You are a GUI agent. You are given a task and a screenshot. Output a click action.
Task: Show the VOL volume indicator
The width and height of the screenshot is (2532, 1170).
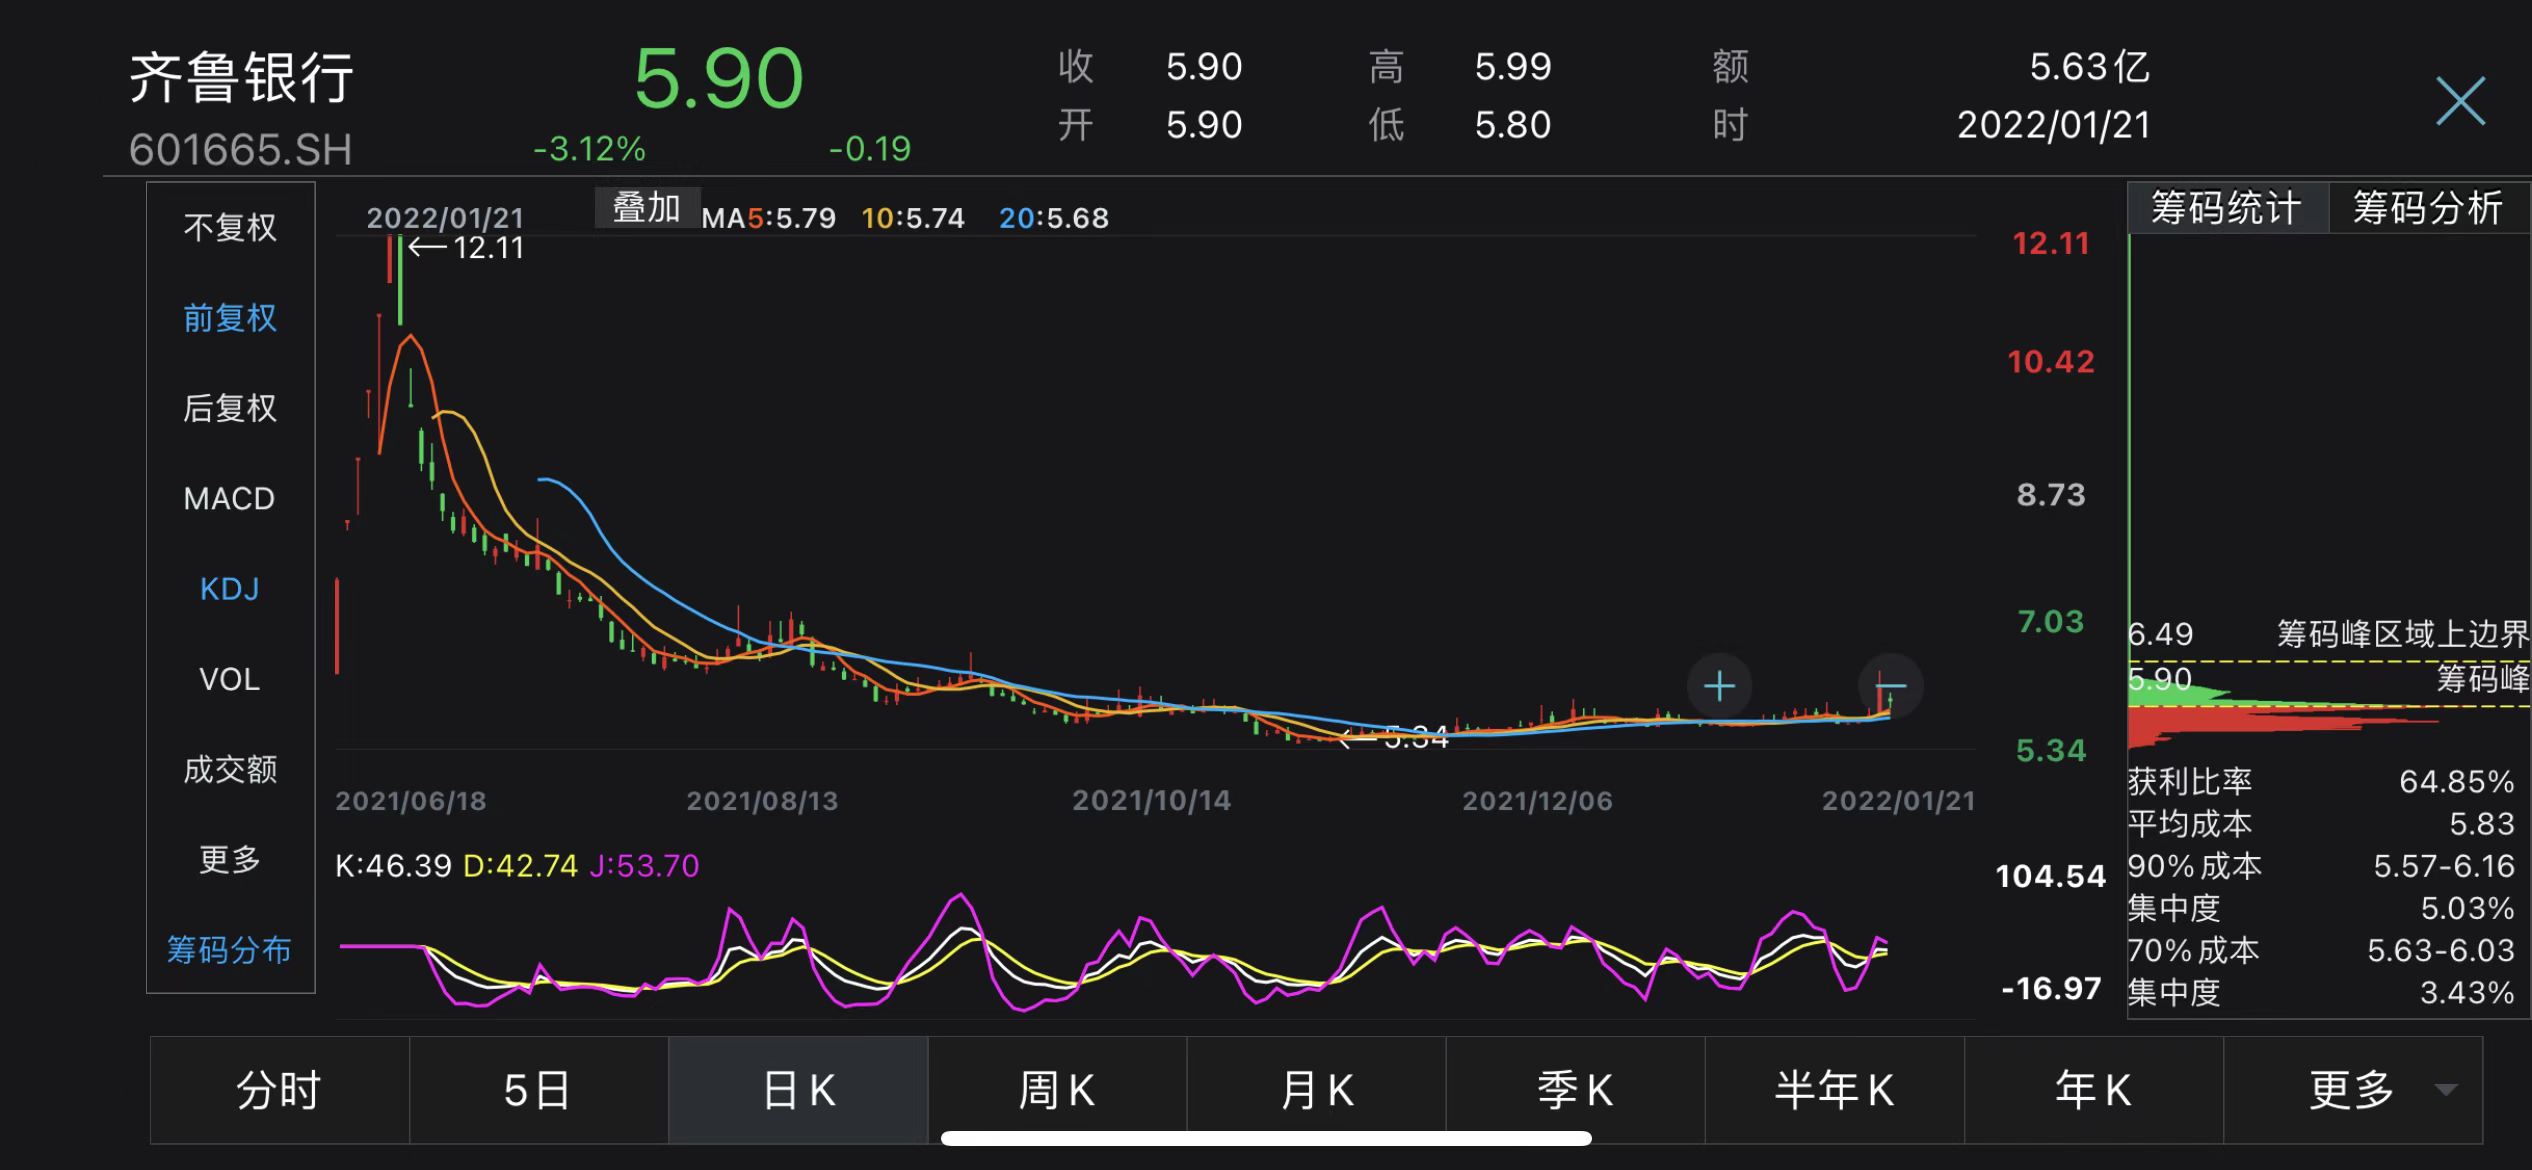(230, 679)
